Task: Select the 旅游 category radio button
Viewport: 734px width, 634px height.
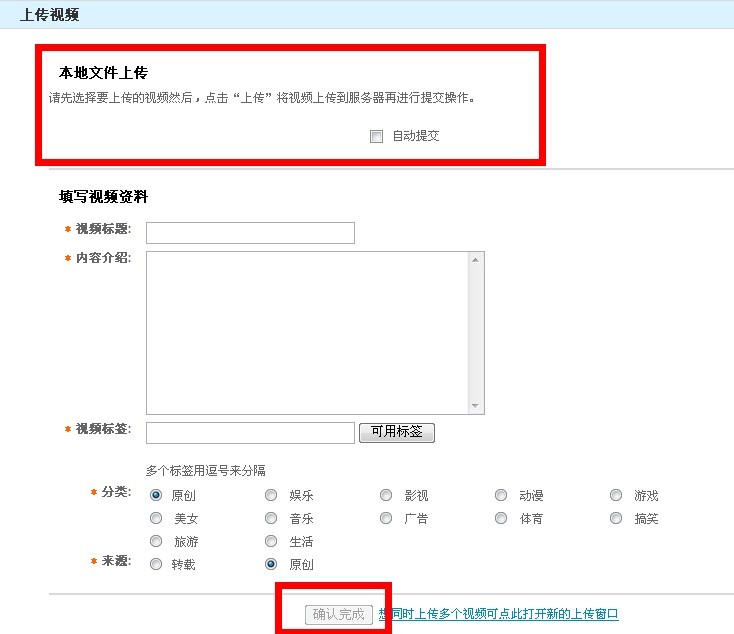Action: coord(156,541)
